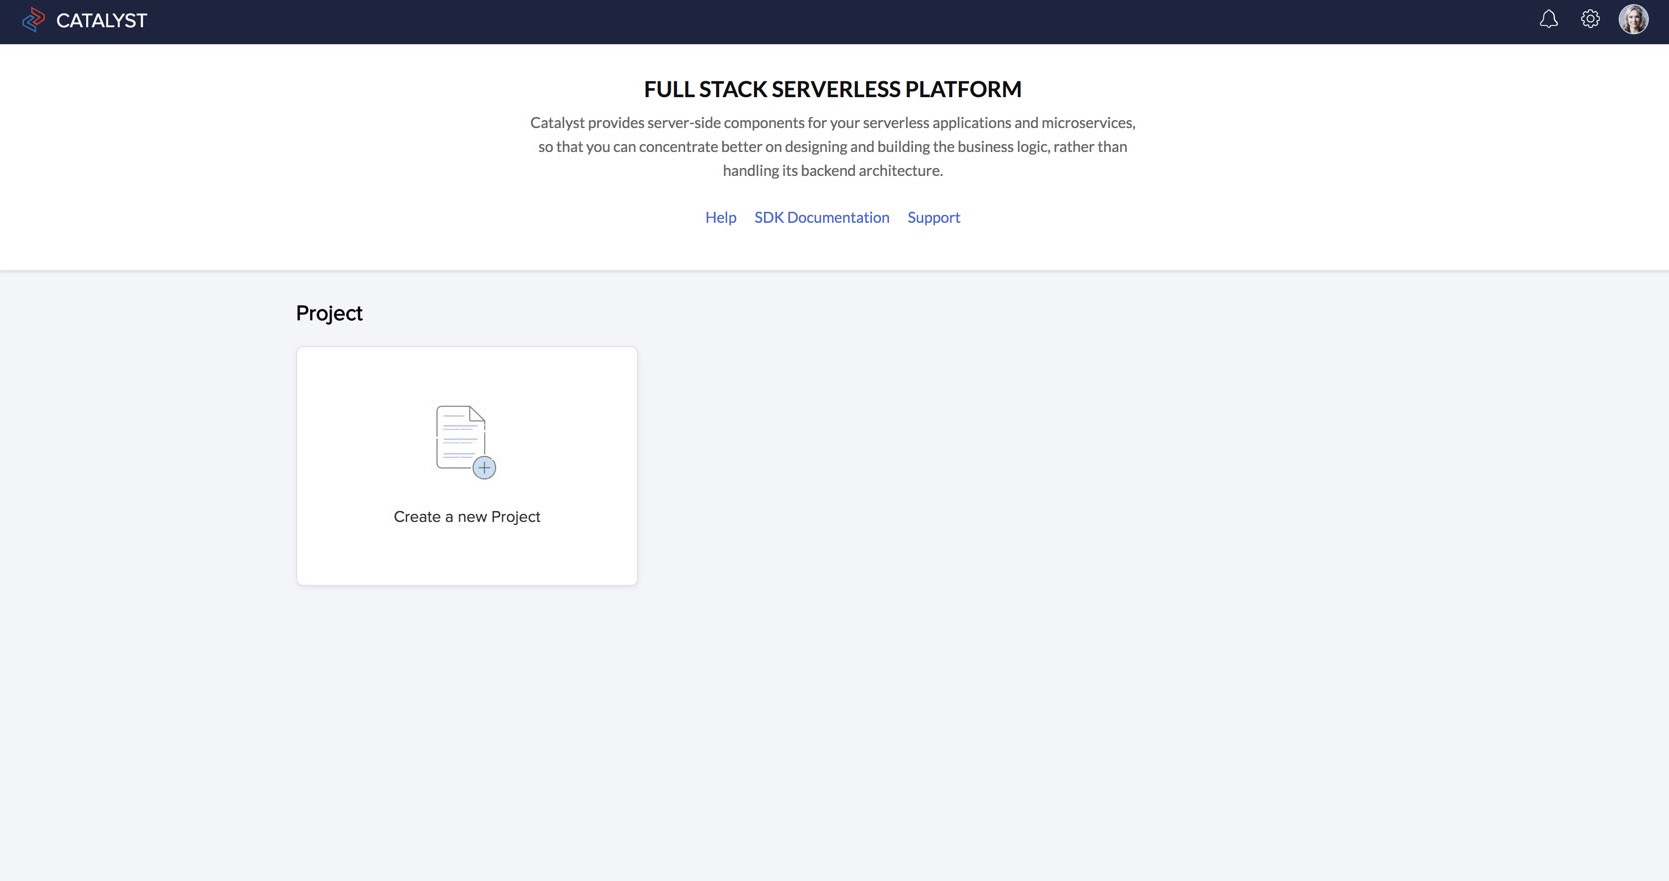Click the Catalyst logo icon
This screenshot has width=1669, height=881.
tap(33, 20)
